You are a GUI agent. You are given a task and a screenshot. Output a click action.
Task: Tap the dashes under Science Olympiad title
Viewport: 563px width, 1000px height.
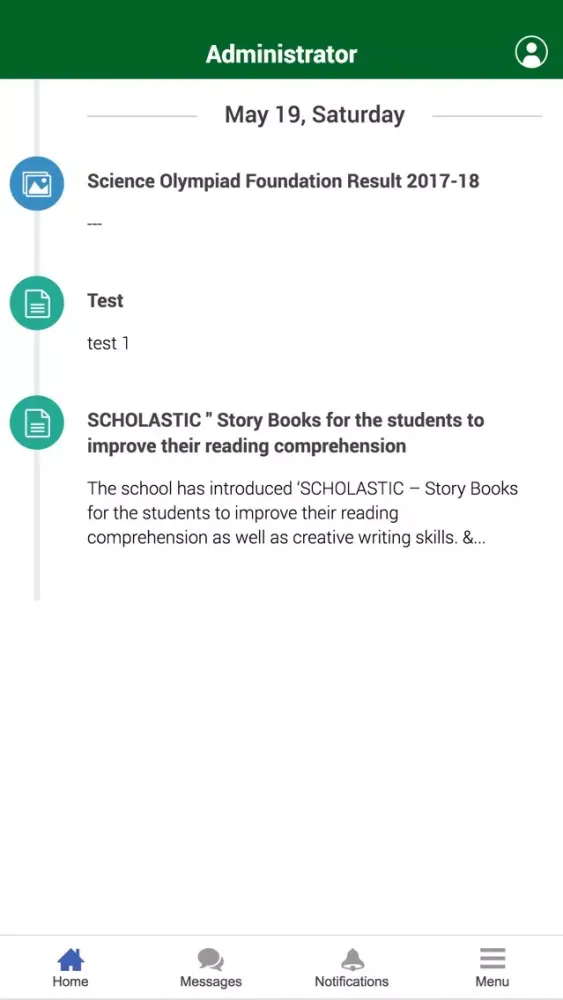click(94, 224)
